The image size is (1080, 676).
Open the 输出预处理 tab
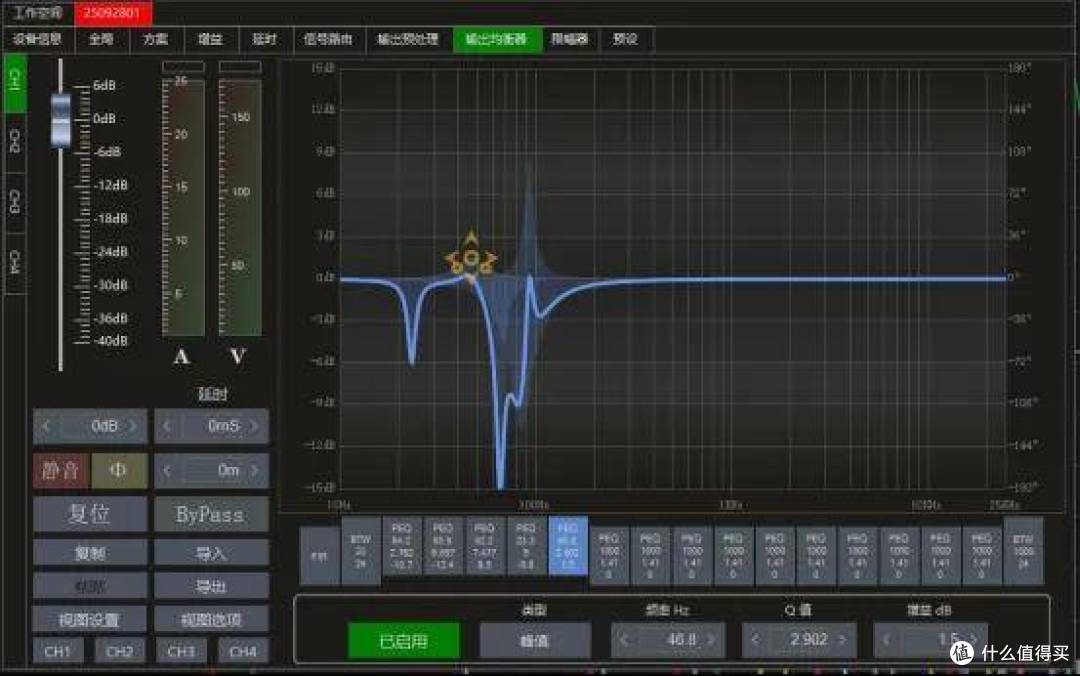(408, 39)
